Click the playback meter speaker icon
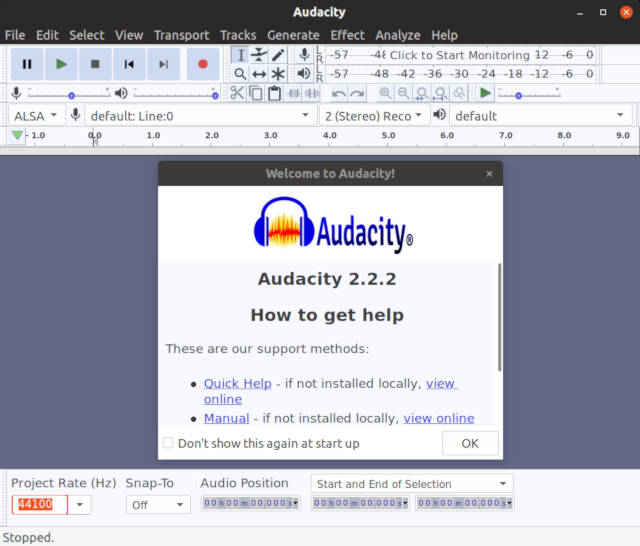Viewport: 640px width, 546px height. pos(304,74)
